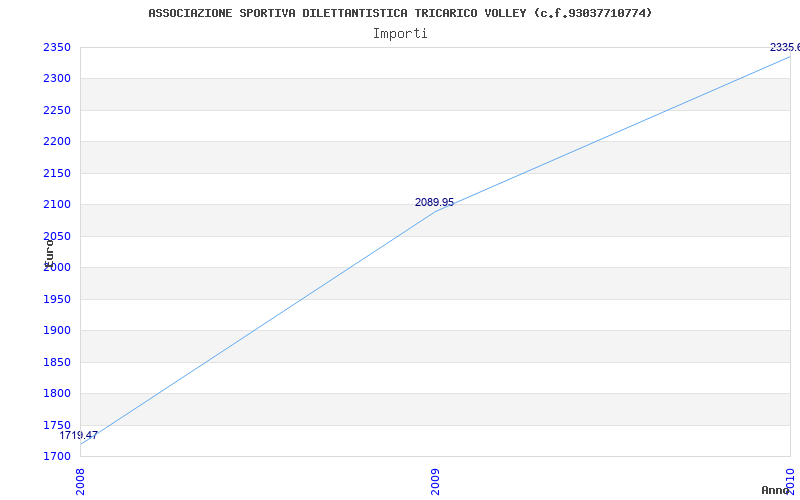The width and height of the screenshot is (800, 500).
Task: Click the 1750 y-axis tick label
Action: [57, 425]
